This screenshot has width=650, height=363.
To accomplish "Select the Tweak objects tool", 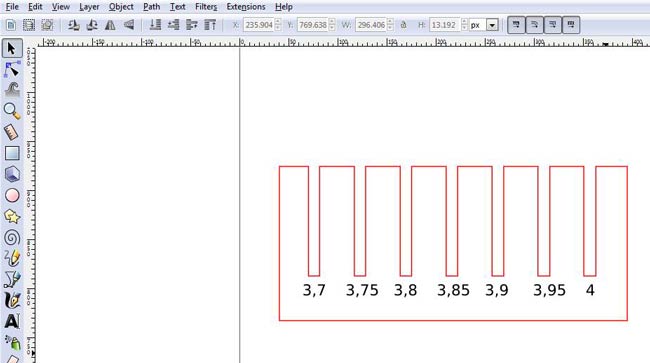I will coord(12,89).
